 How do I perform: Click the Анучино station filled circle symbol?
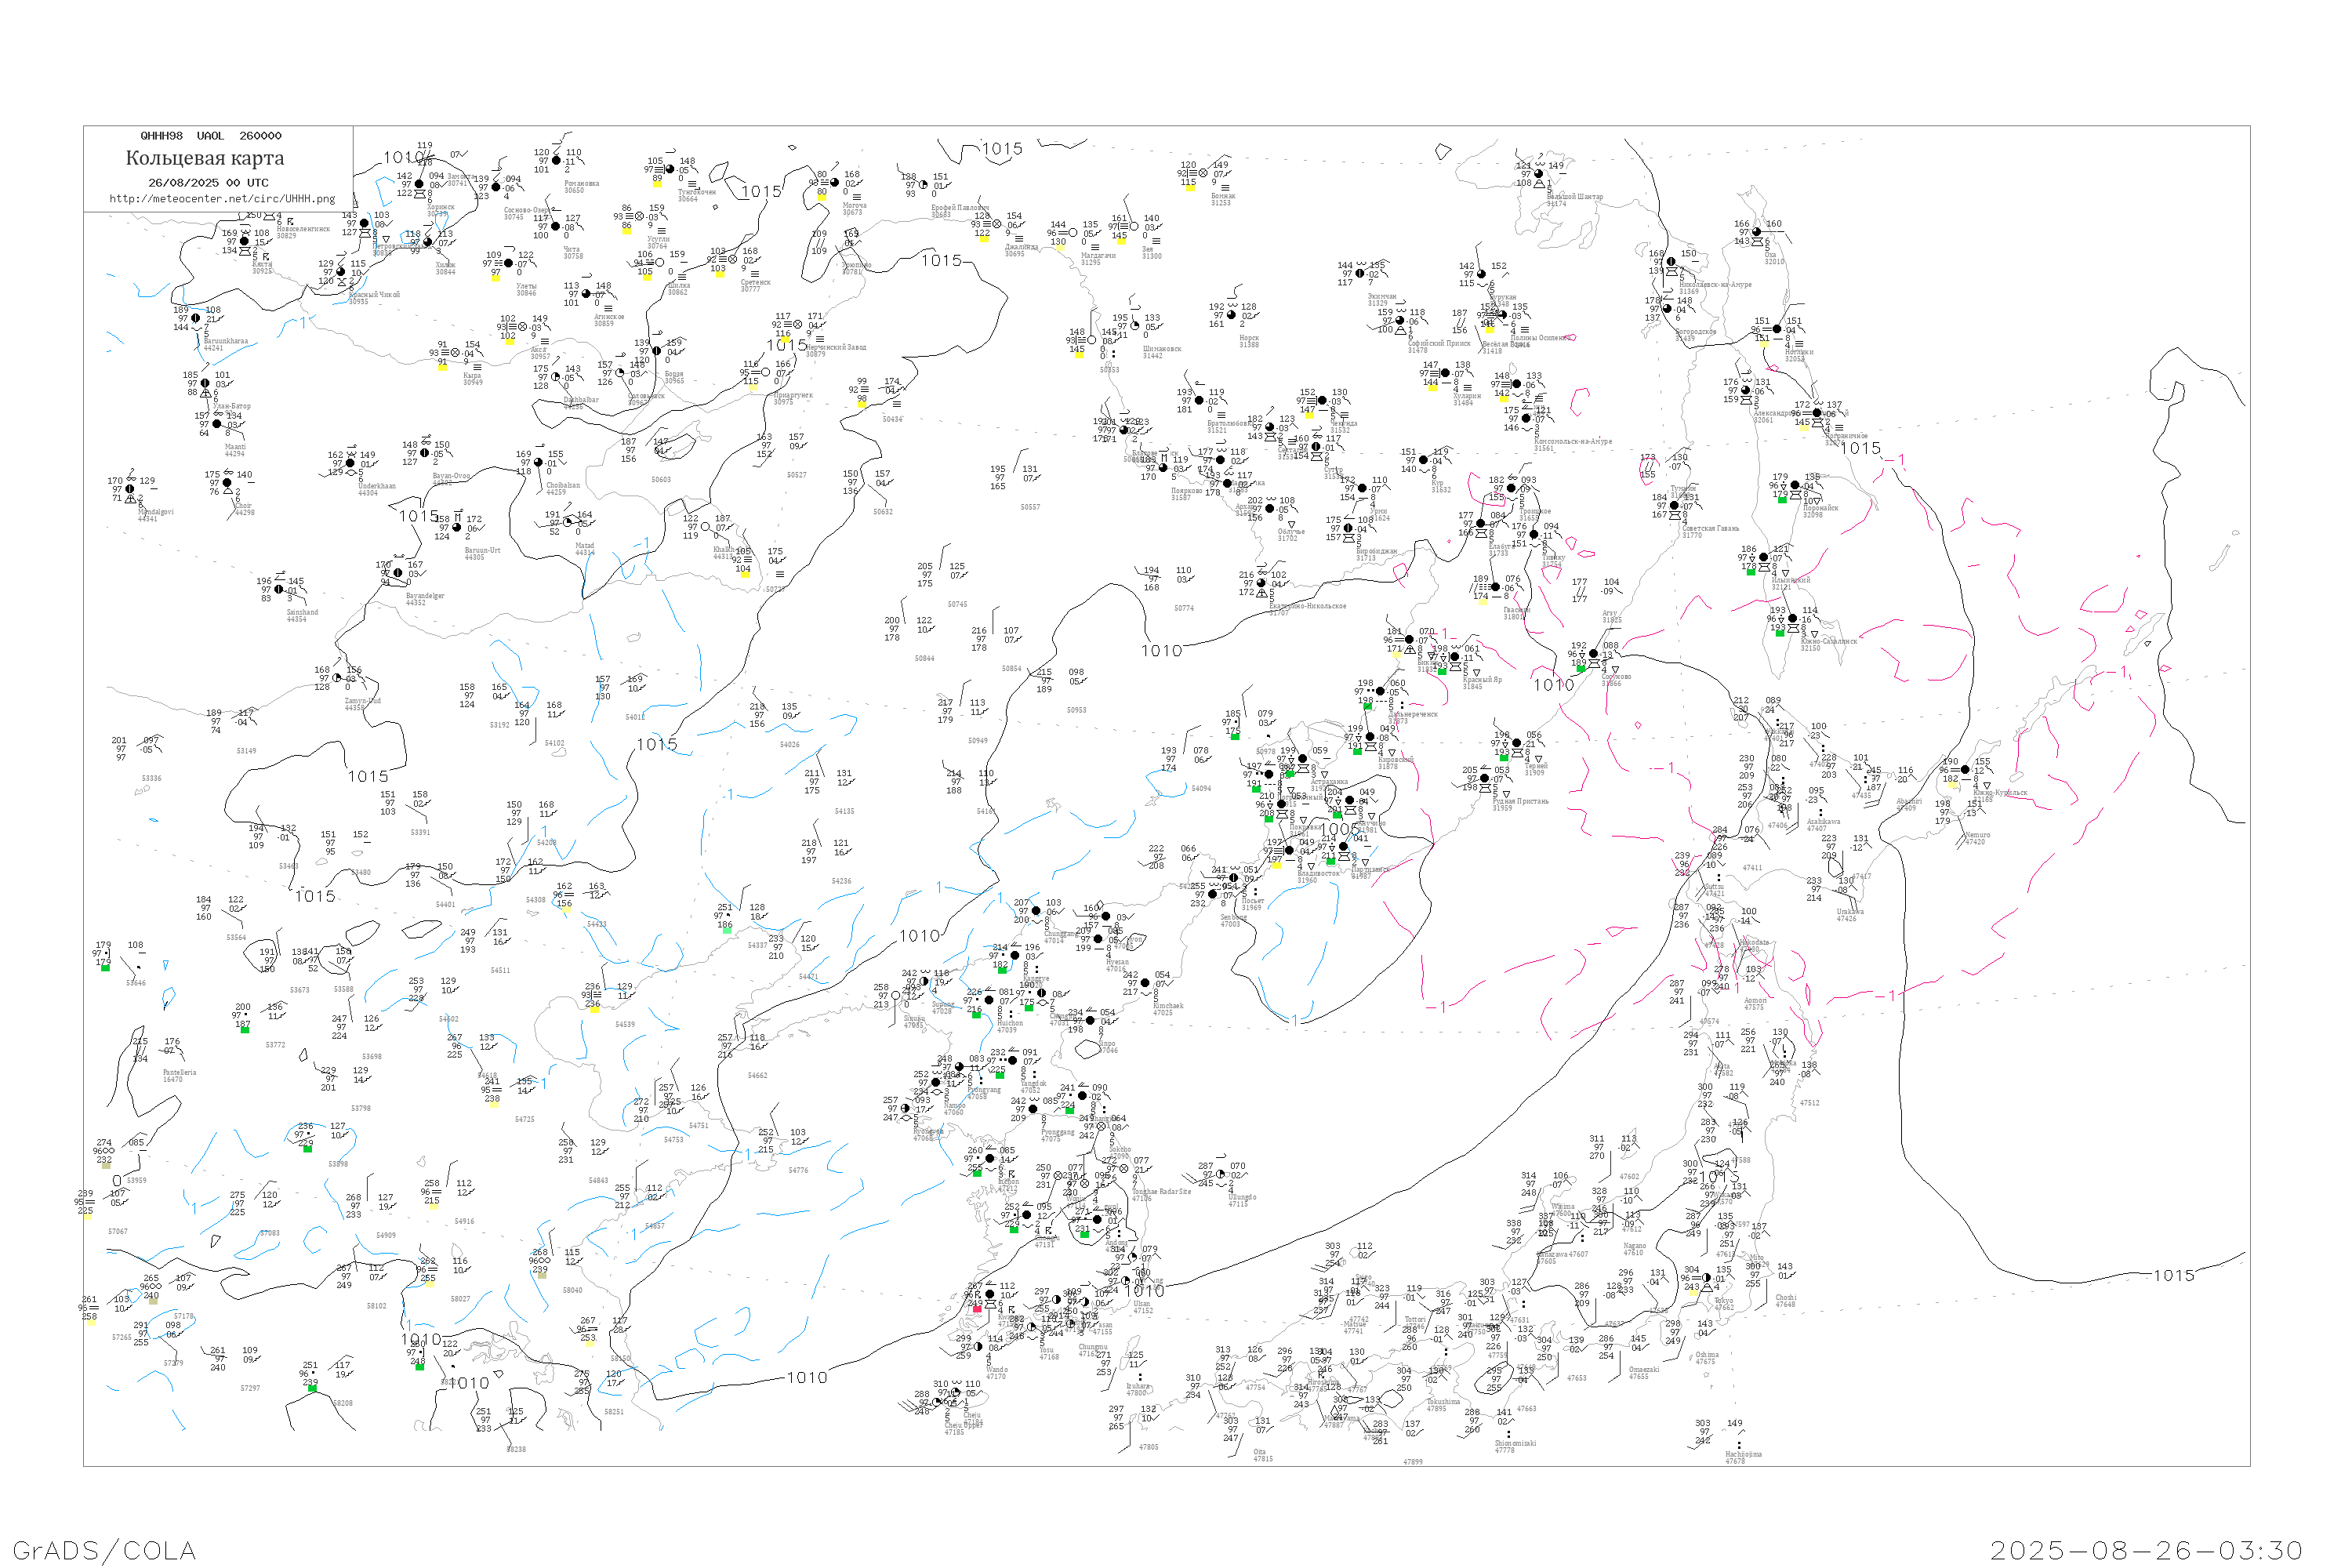(1350, 801)
